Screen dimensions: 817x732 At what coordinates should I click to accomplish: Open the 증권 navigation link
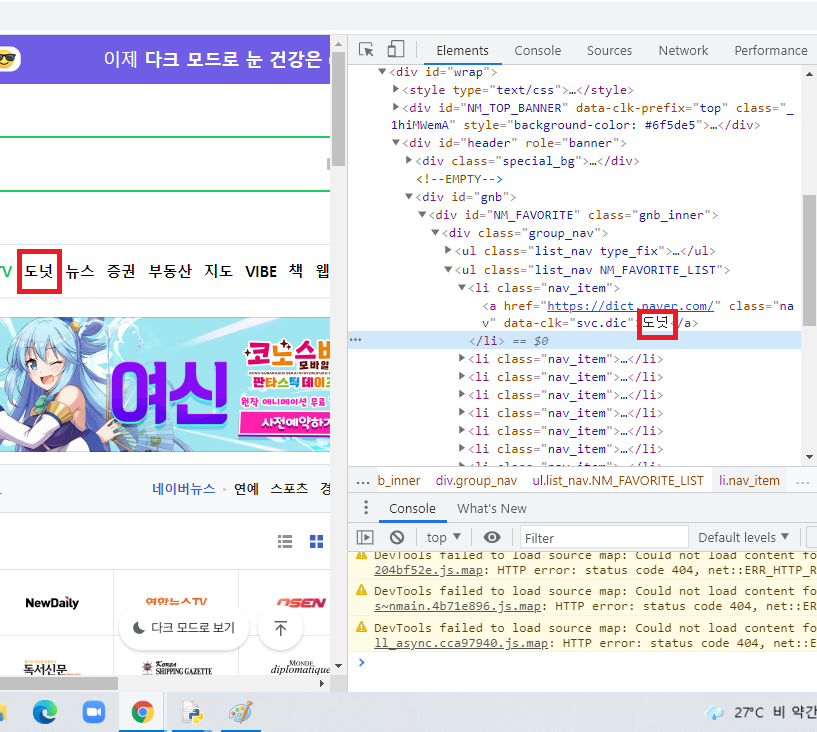[x=121, y=271]
